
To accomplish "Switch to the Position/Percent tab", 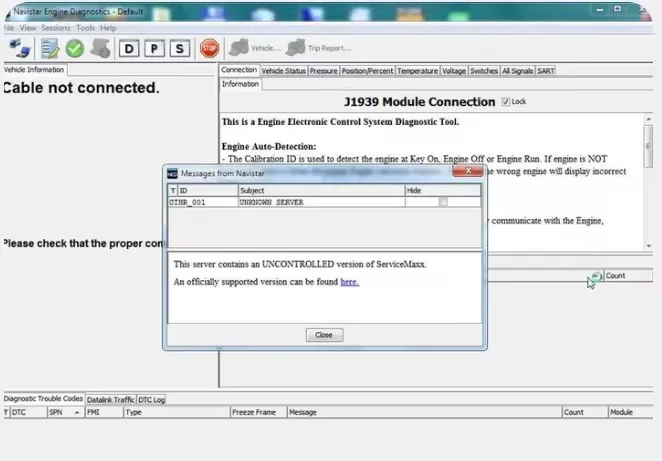I will tap(367, 71).
